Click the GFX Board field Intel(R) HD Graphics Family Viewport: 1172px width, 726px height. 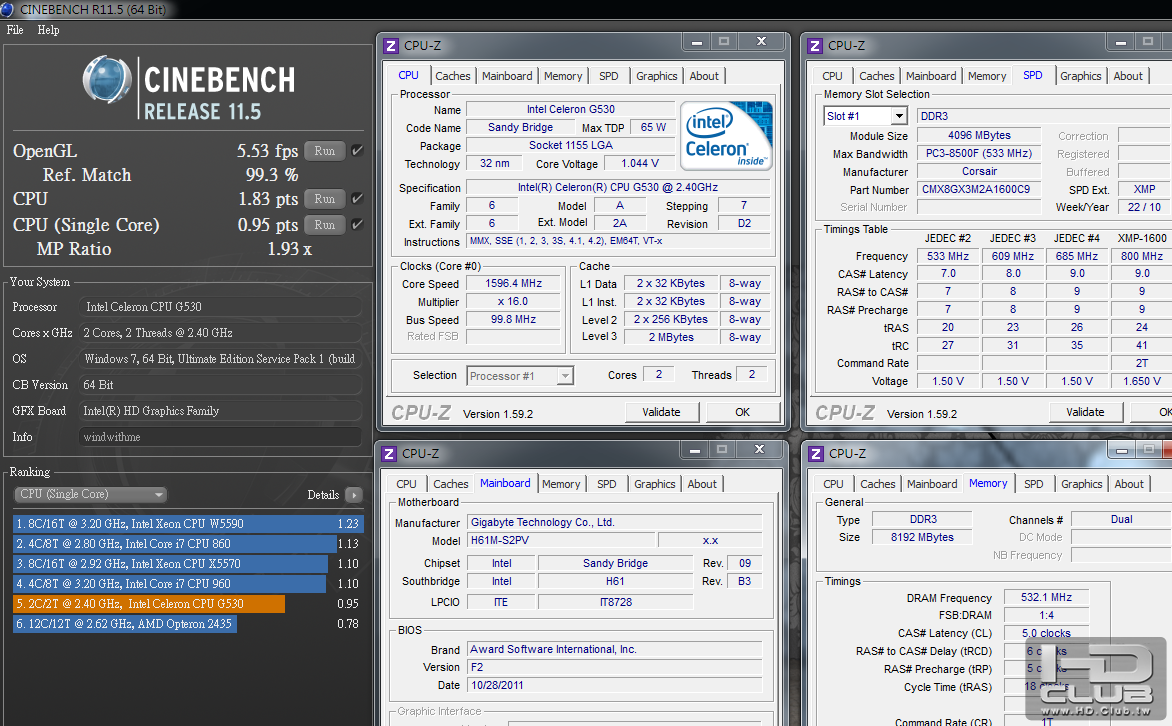[220, 410]
